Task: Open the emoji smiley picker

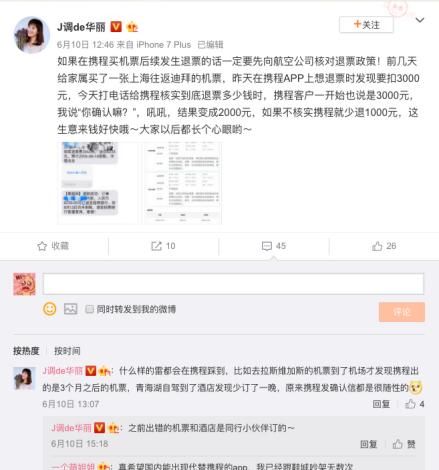Action: 50,309
